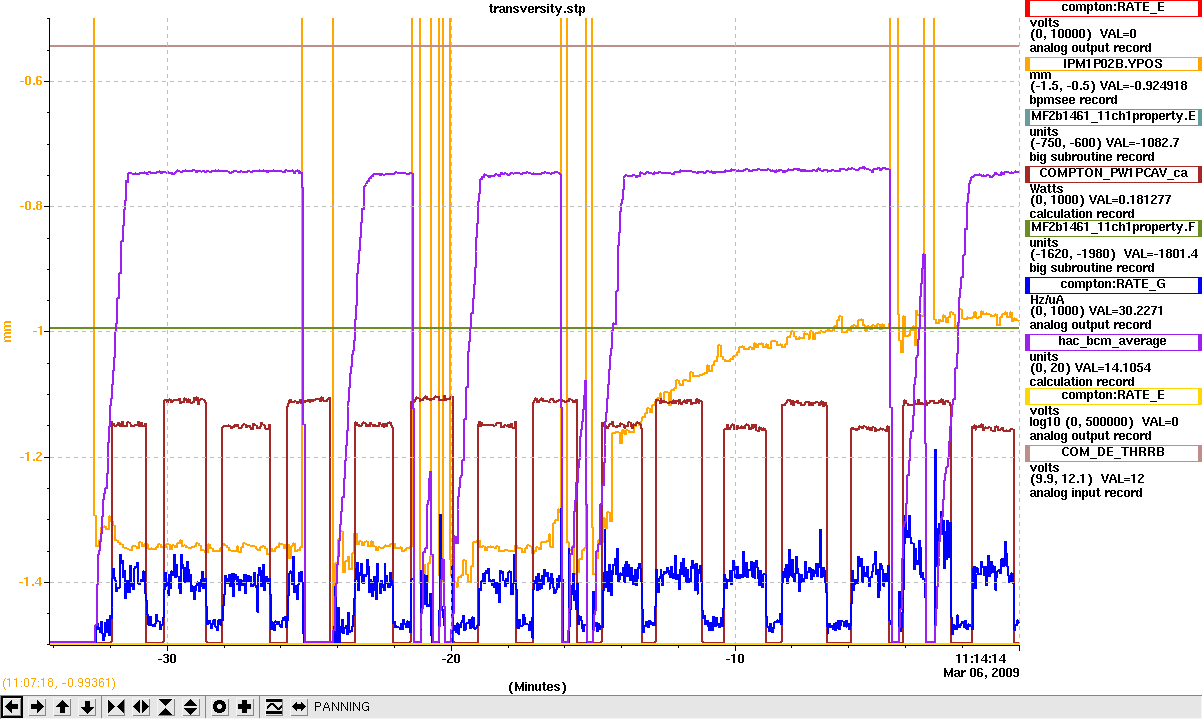Select the IPM1P02B.YPOS orange legend entry
This screenshot has height=719, width=1202.
pos(1113,63)
